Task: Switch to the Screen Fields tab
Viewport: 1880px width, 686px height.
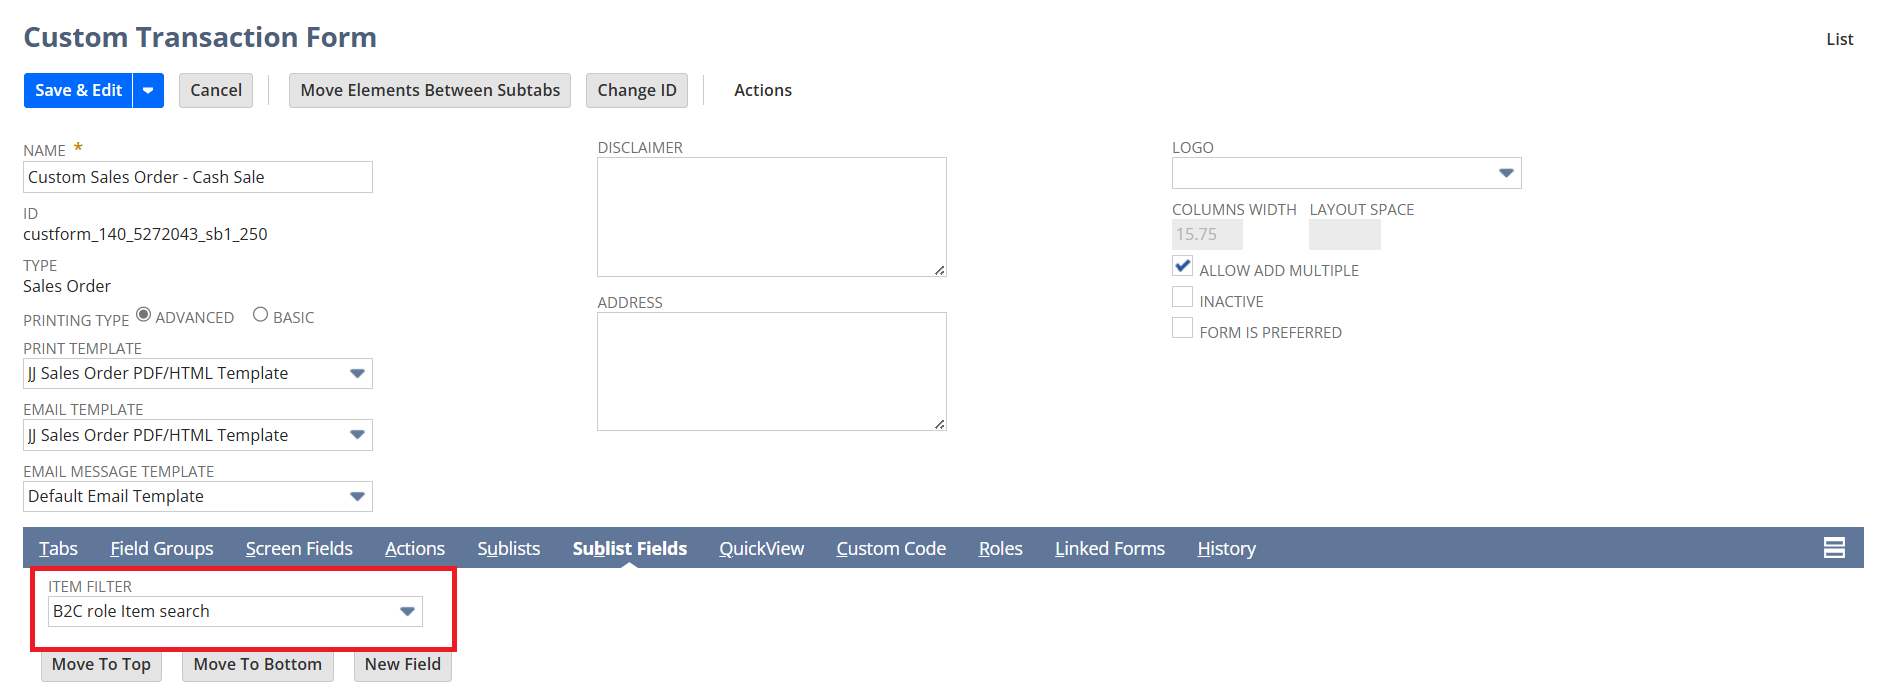Action: tap(299, 549)
